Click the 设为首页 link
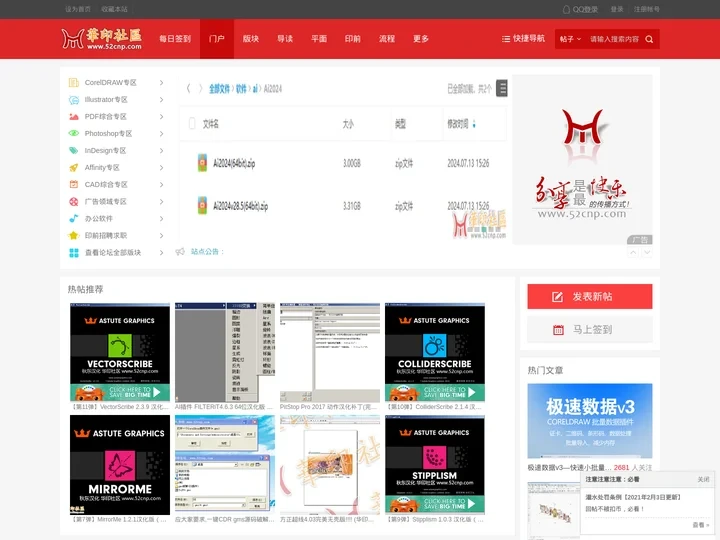Image resolution: width=720 pixels, height=540 pixels. [78, 9]
